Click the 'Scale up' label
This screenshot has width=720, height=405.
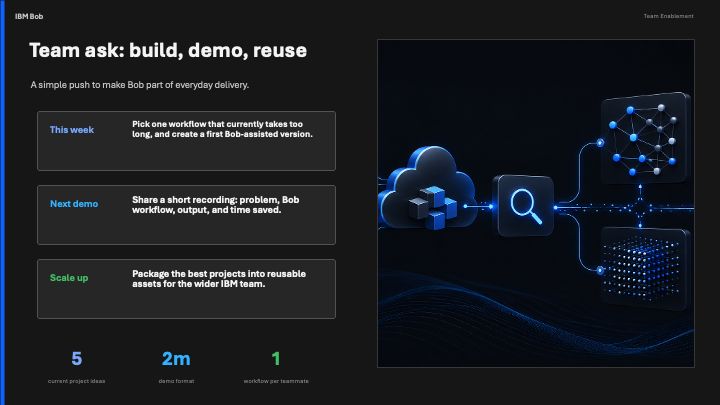[x=69, y=278]
